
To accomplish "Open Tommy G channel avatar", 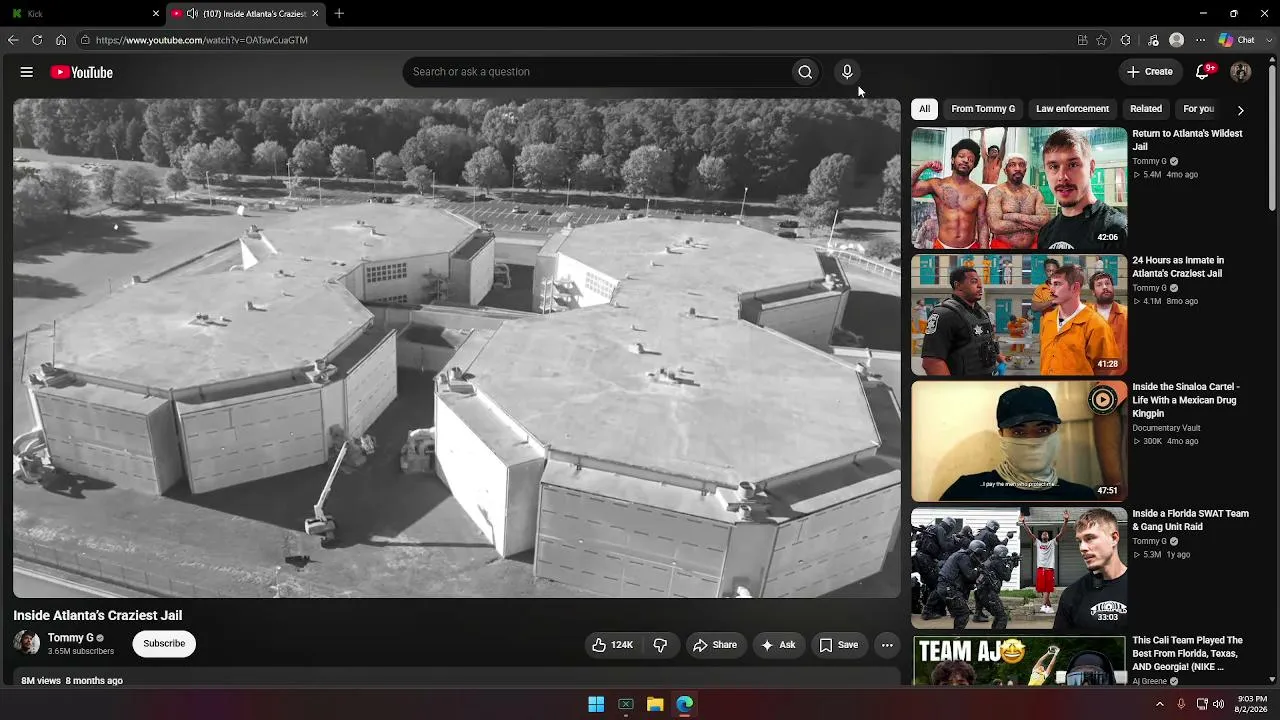I will coord(27,643).
